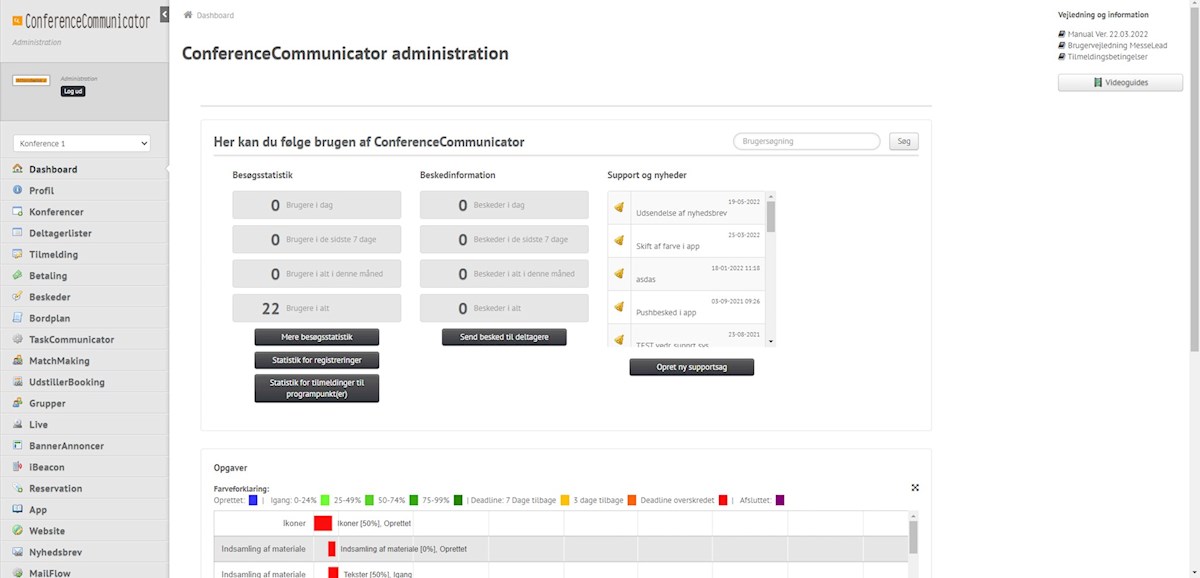Expand the Opgaver panel with fullscreen icon
This screenshot has height=578, width=1200.
915,487
